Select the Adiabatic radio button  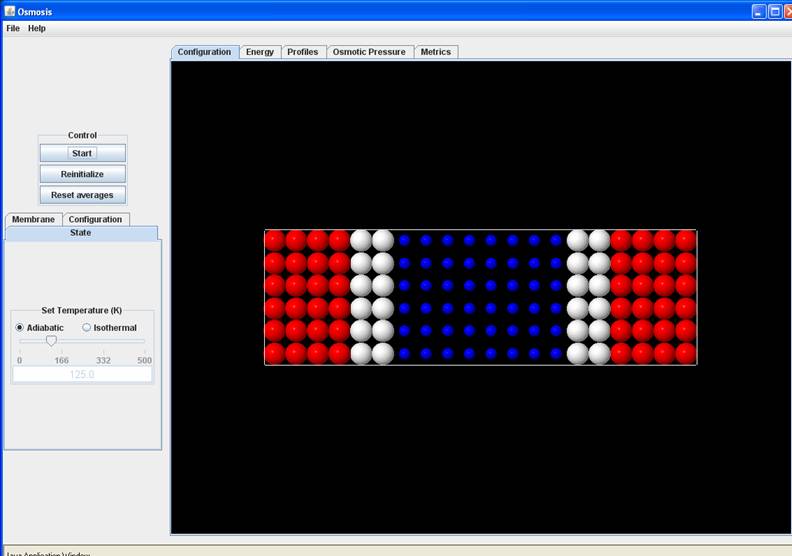(20, 328)
